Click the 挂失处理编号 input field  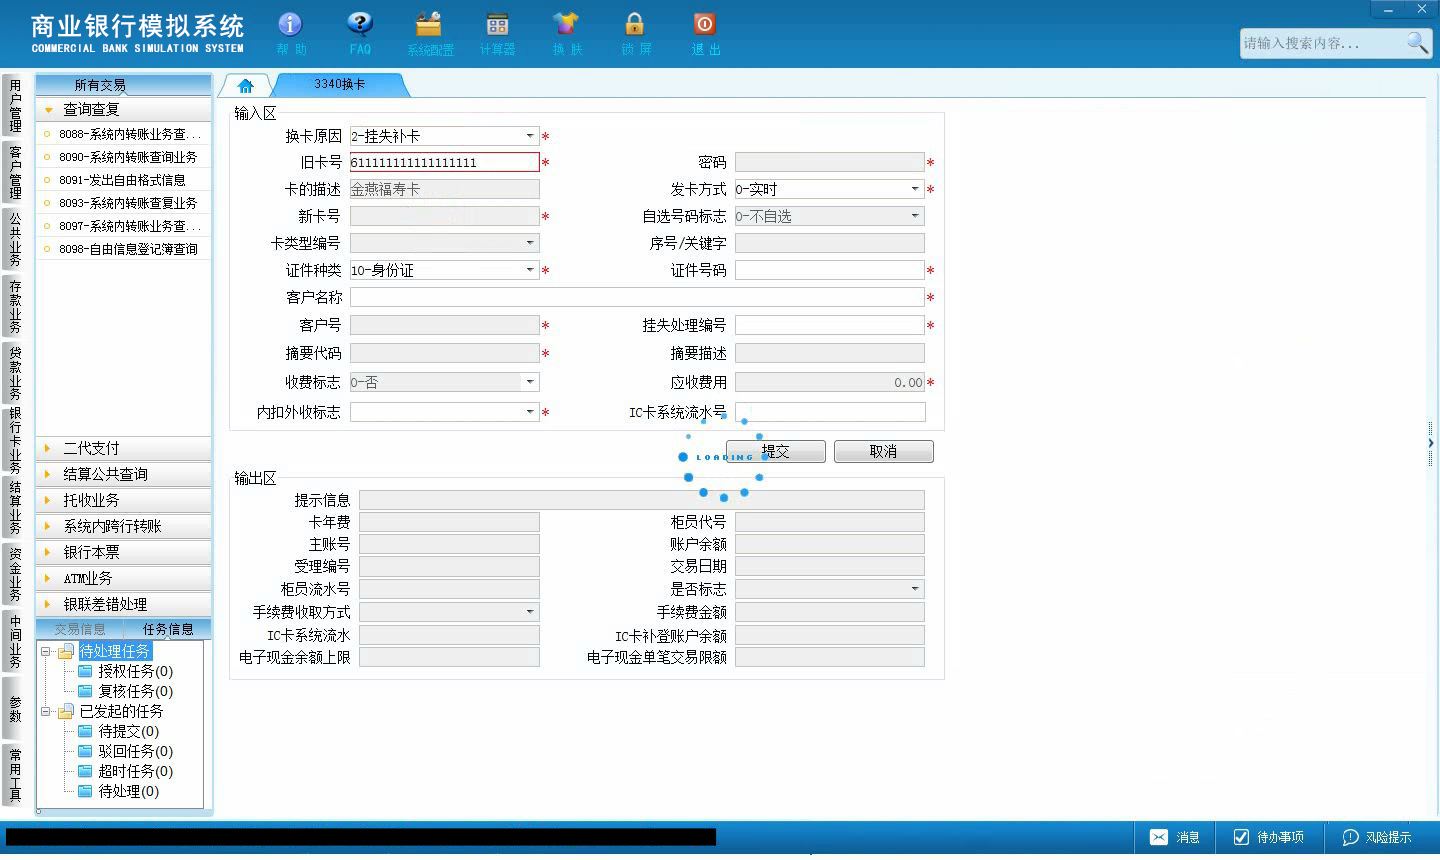click(x=830, y=325)
